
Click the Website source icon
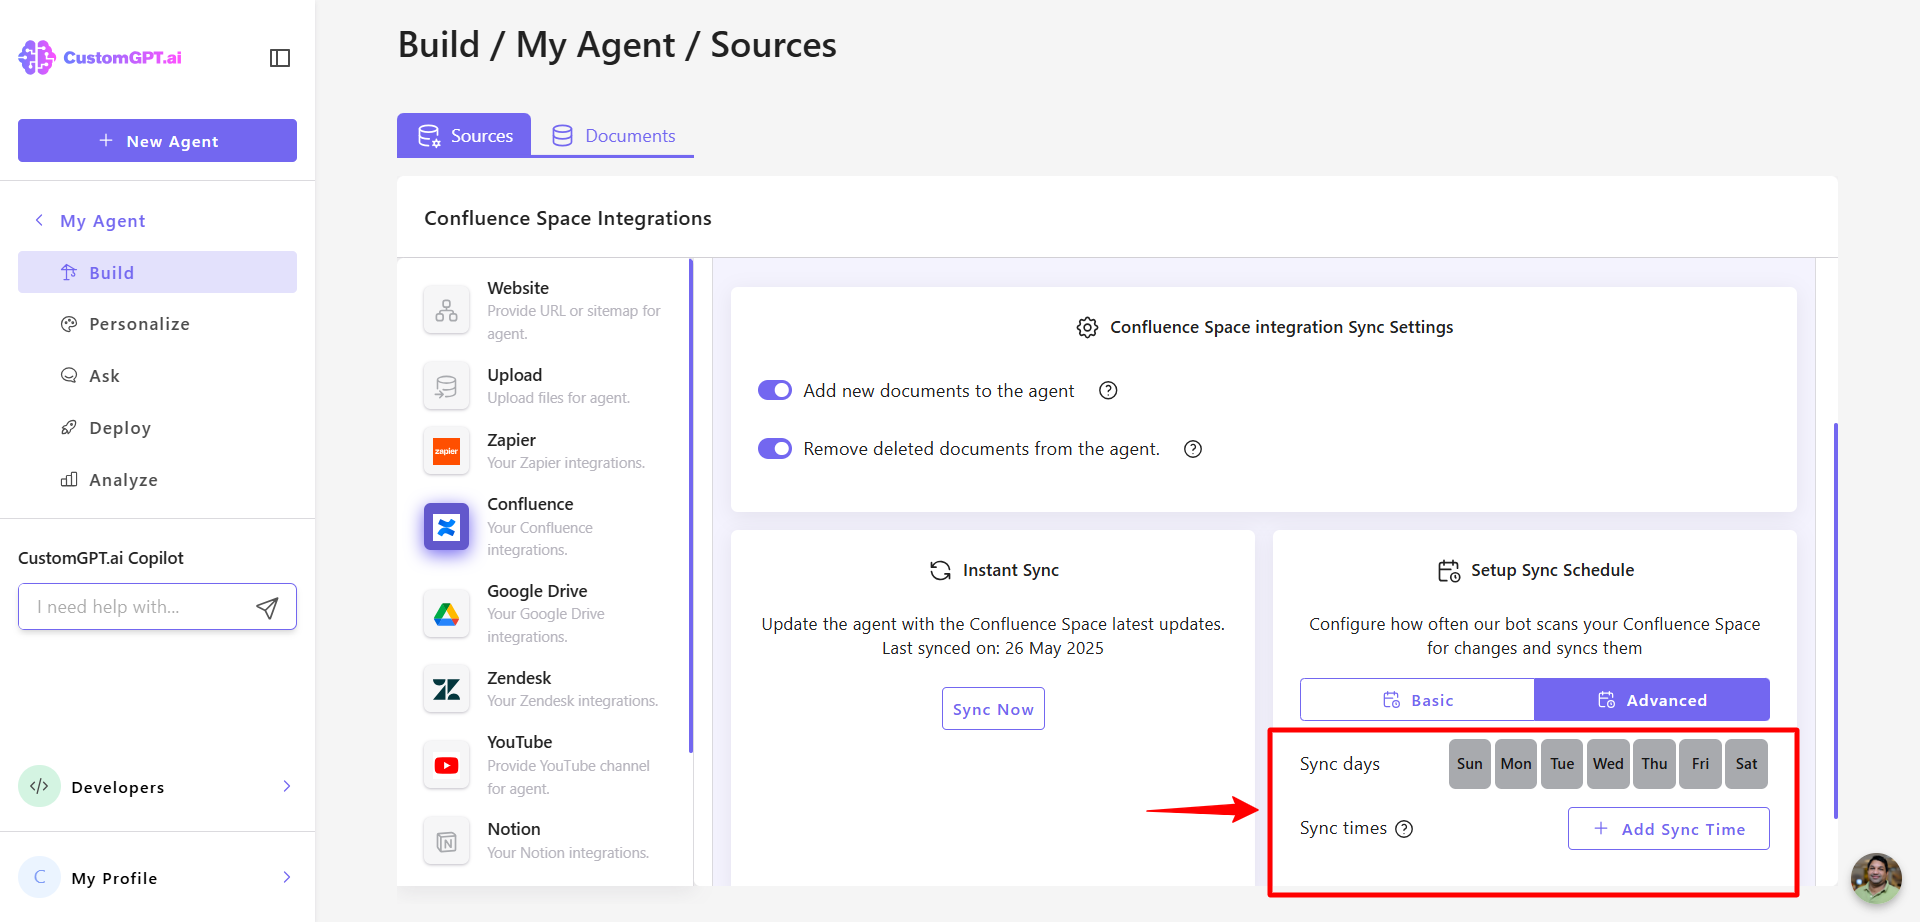(446, 311)
